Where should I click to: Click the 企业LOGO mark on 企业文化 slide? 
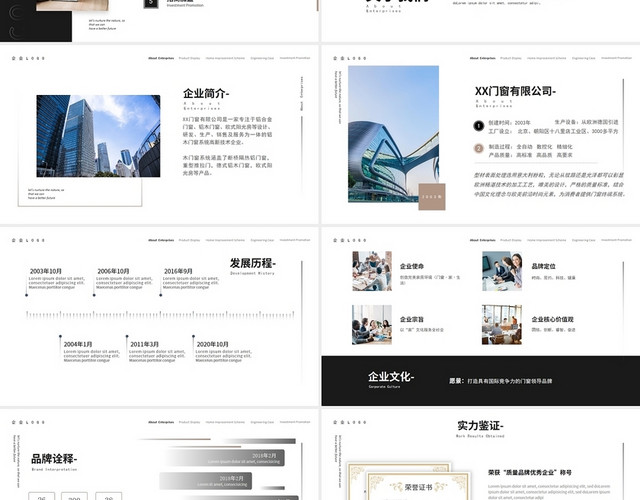click(x=350, y=240)
